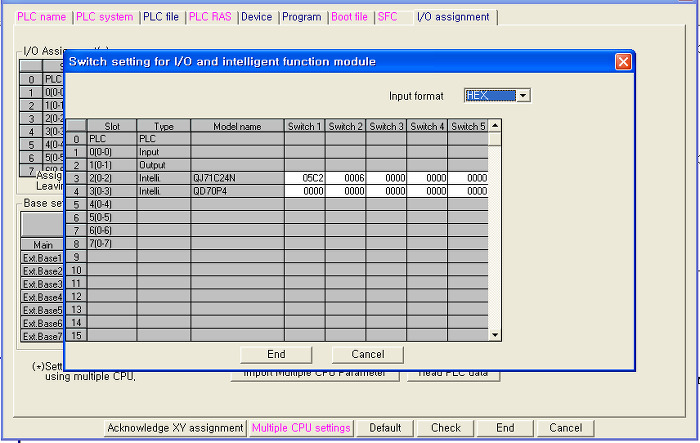Open the Input format dropdown
The height and width of the screenshot is (443, 700).
(x=523, y=96)
